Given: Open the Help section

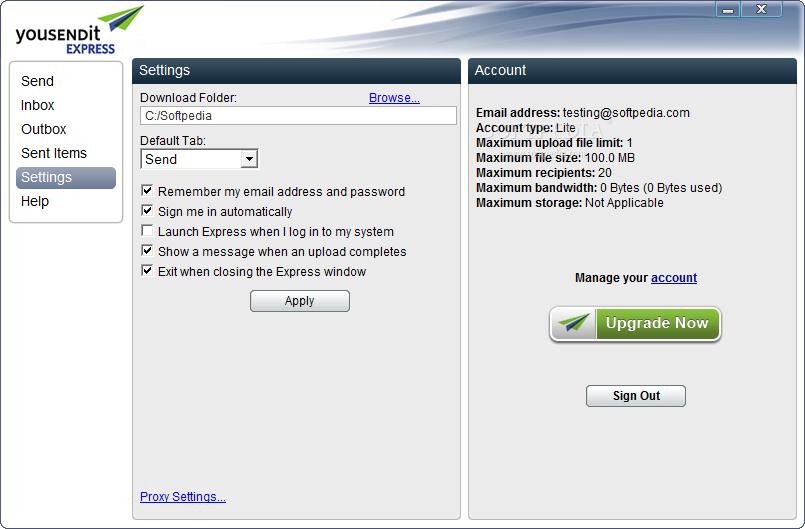Looking at the screenshot, I should (35, 201).
